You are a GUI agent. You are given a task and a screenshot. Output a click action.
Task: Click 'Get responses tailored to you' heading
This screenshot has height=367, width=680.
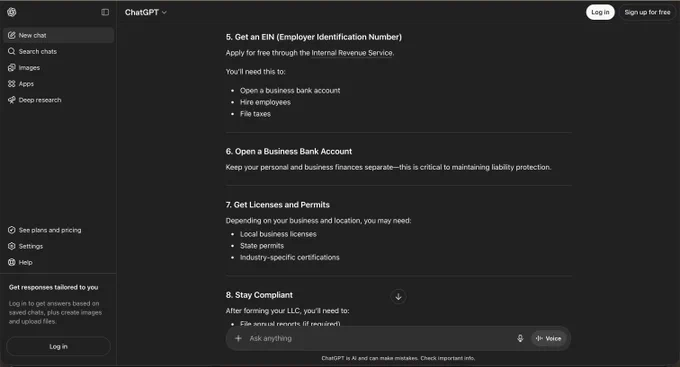tap(53, 287)
